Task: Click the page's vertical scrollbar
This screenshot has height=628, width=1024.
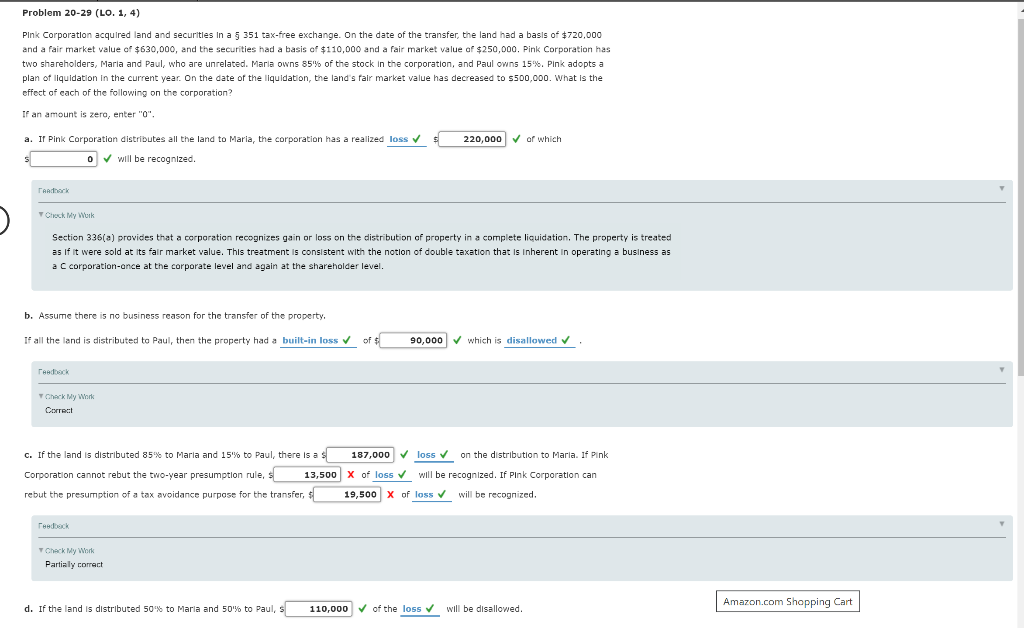Action: pos(1020,196)
